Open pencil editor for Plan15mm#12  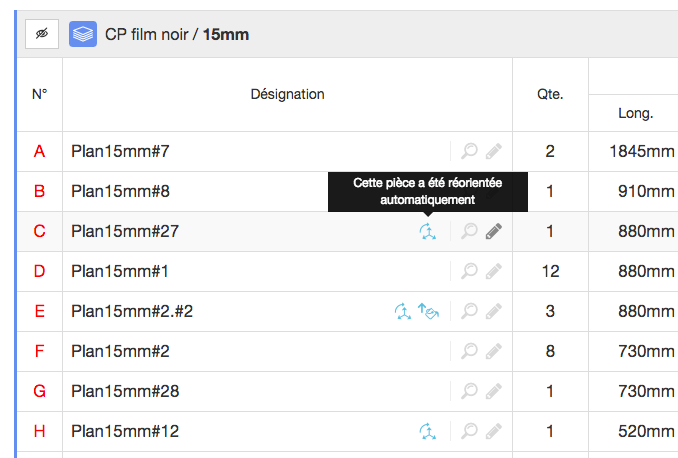coord(493,431)
